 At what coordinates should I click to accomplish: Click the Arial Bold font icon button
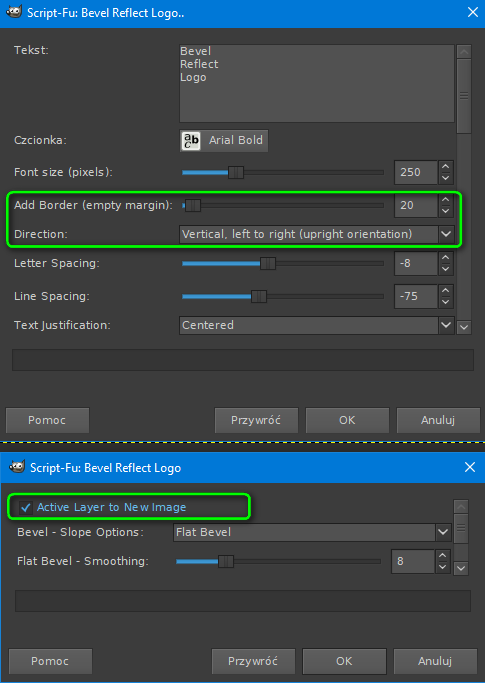tap(224, 141)
